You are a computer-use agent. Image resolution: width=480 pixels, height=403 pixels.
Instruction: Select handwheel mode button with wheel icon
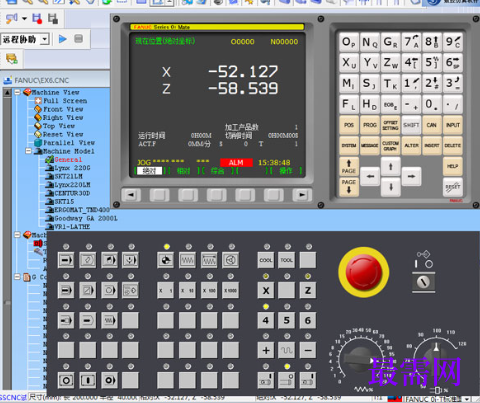point(231,260)
